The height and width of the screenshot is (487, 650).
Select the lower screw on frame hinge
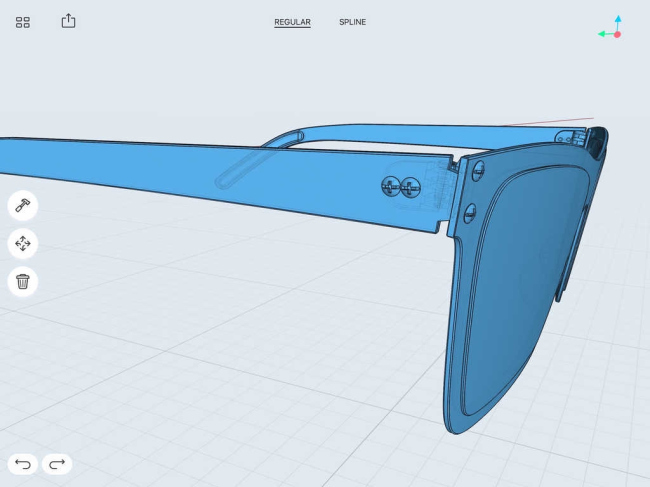[469, 210]
